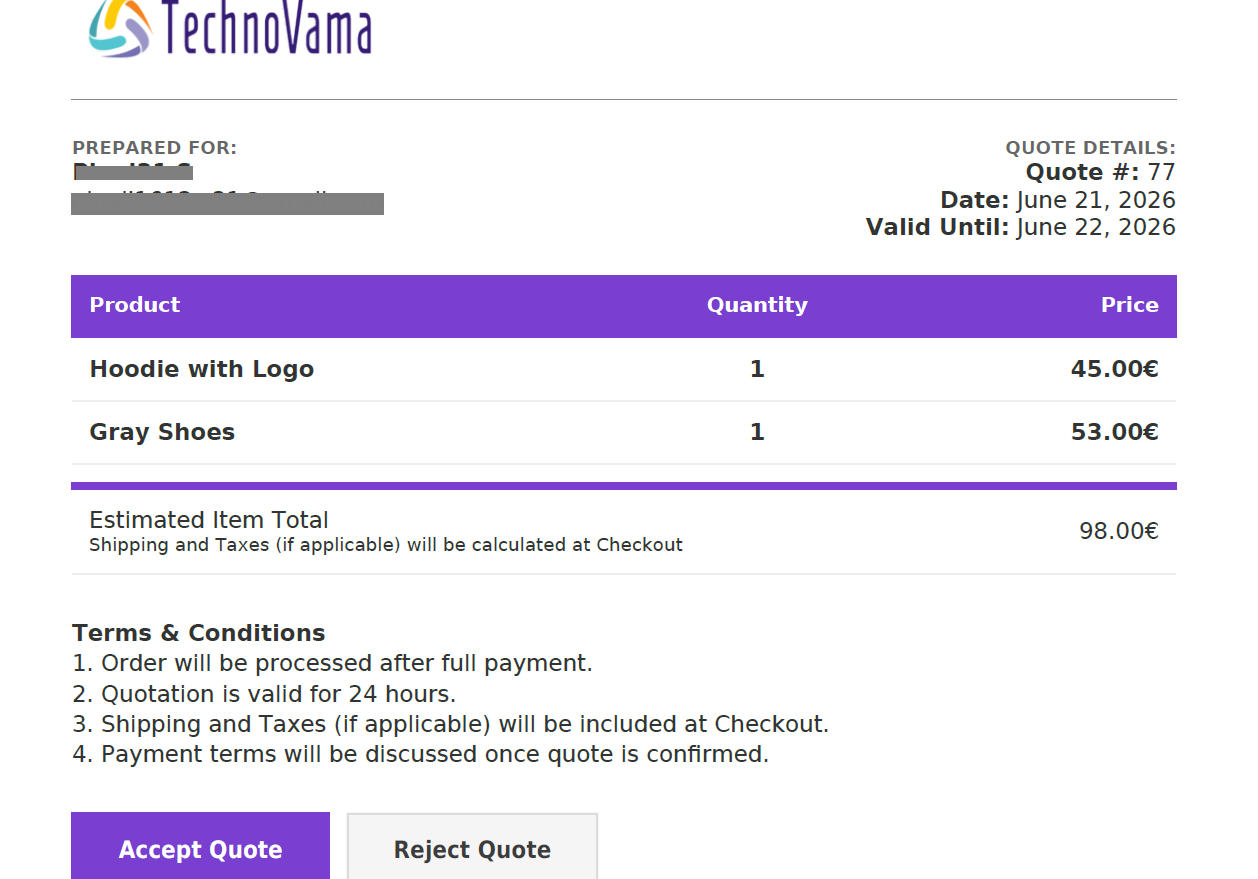Image resolution: width=1258 pixels, height=879 pixels.
Task: Click the TechnoVama swirl logo icon
Action: click(x=120, y=27)
